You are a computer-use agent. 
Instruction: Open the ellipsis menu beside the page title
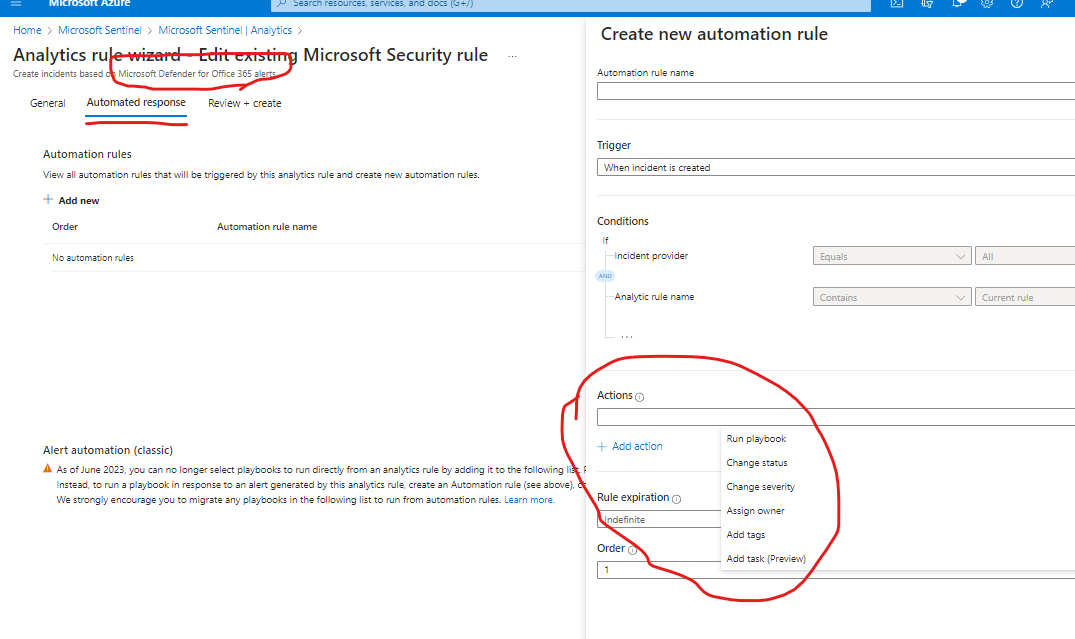tap(512, 56)
